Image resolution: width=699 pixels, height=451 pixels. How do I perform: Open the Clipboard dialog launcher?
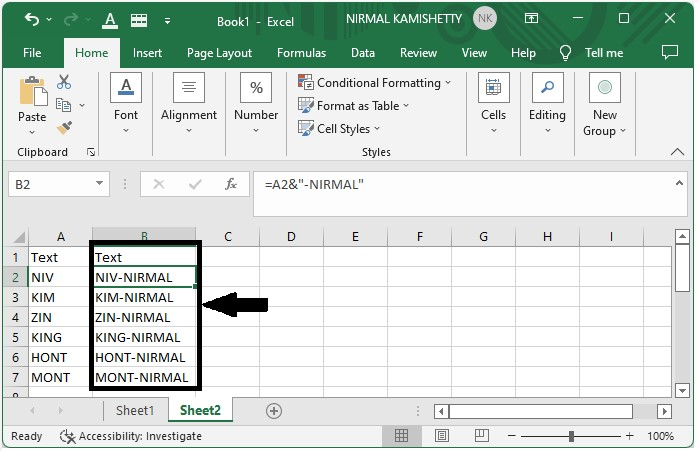coord(91,152)
